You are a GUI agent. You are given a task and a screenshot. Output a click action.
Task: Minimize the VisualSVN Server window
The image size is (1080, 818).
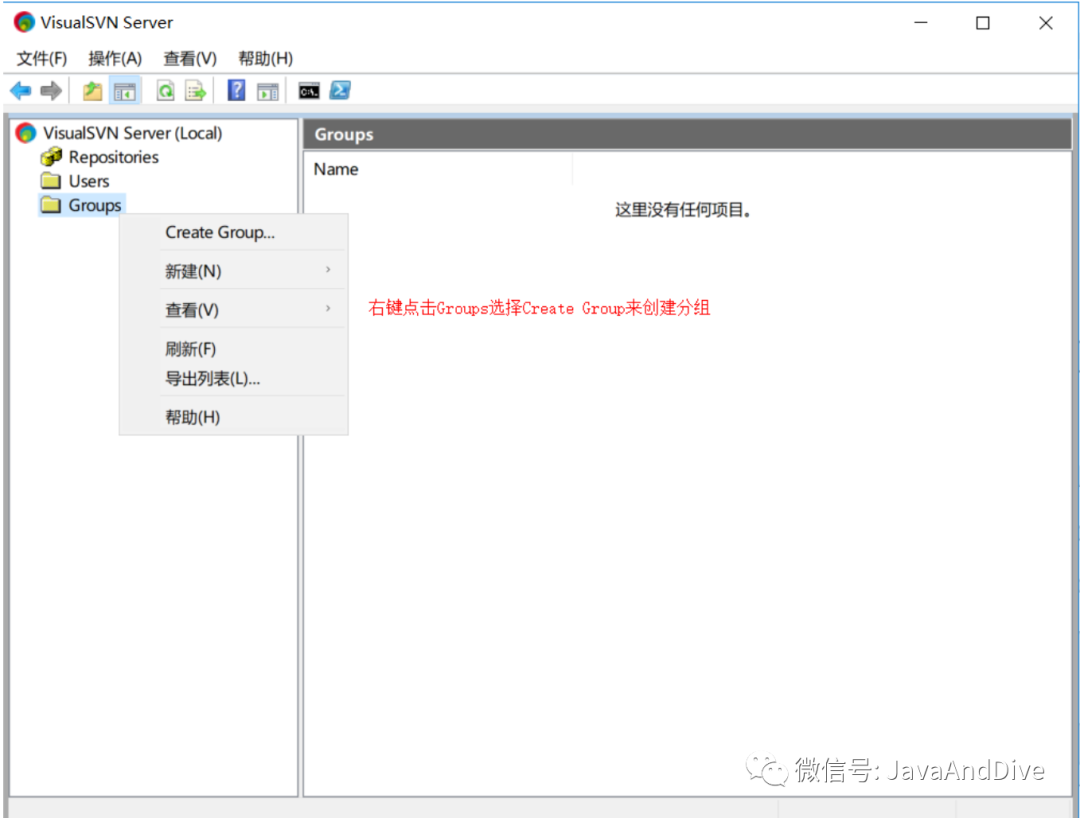click(920, 23)
